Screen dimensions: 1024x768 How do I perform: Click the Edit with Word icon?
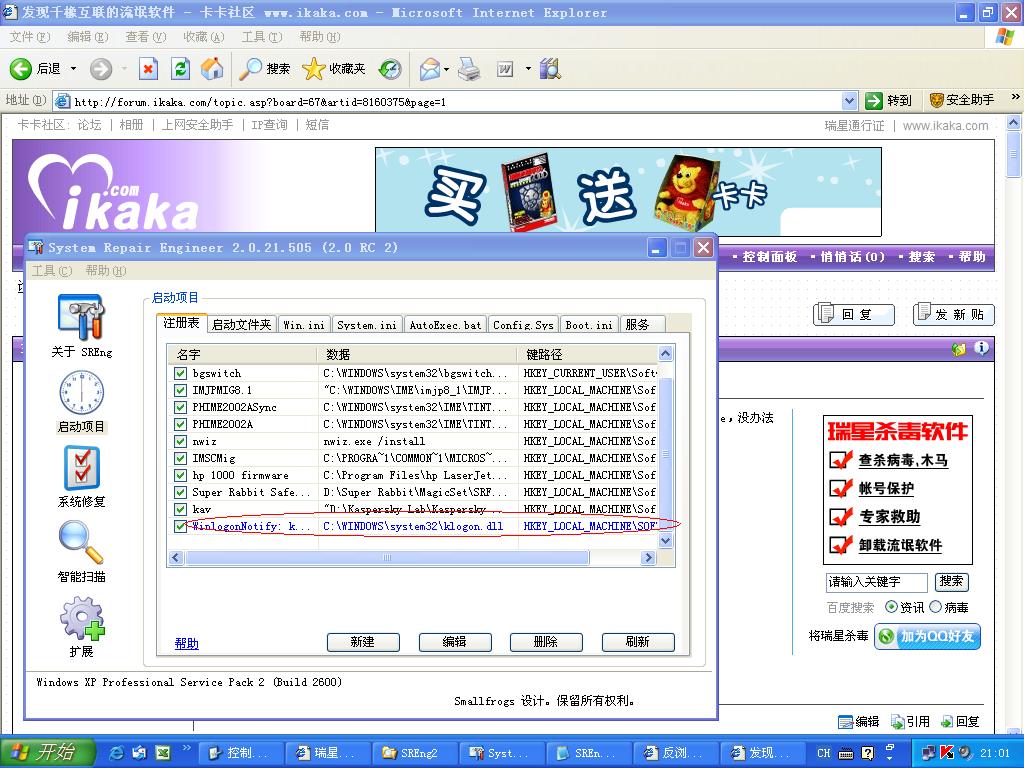[505, 69]
